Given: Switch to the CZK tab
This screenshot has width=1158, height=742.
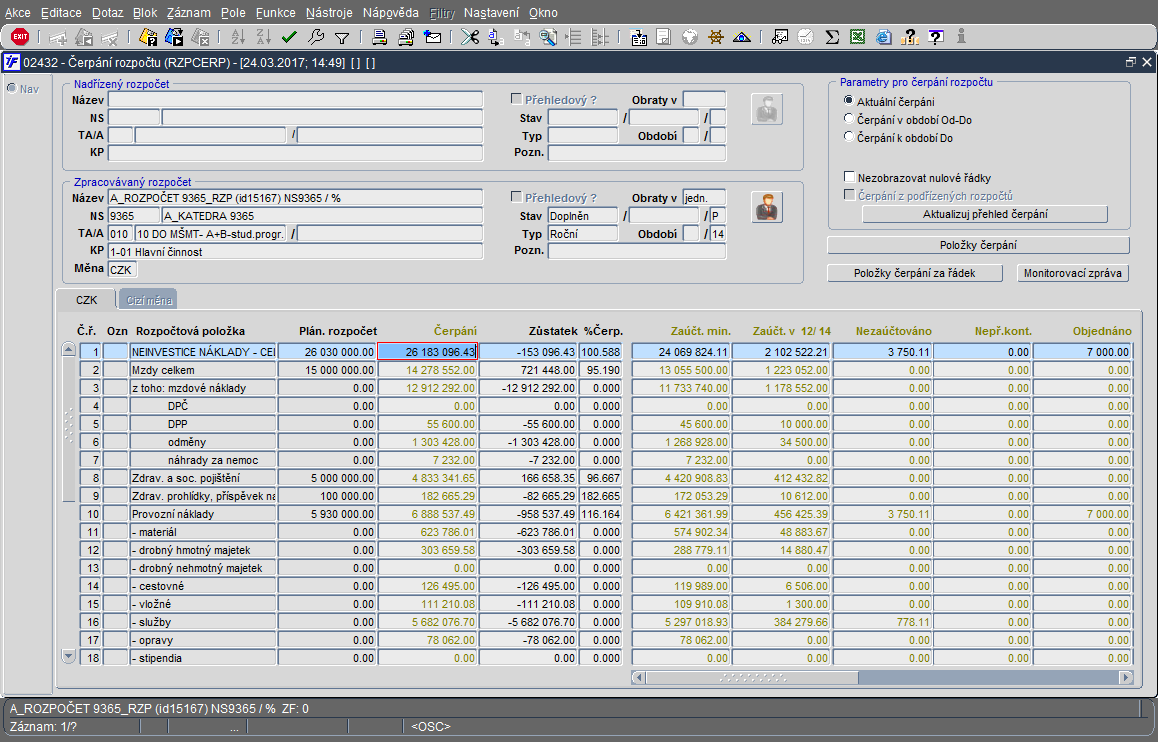Looking at the screenshot, I should [86, 300].
